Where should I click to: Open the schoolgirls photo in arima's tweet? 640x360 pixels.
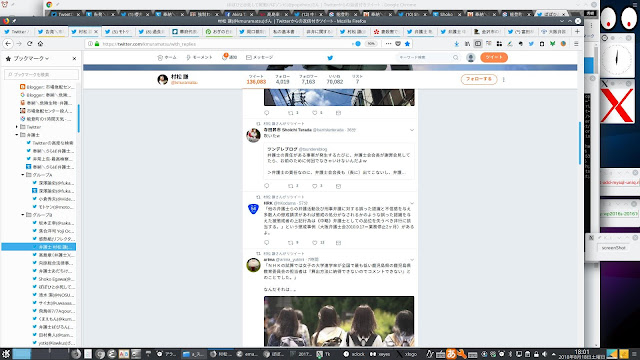pyautogui.click(x=339, y=322)
